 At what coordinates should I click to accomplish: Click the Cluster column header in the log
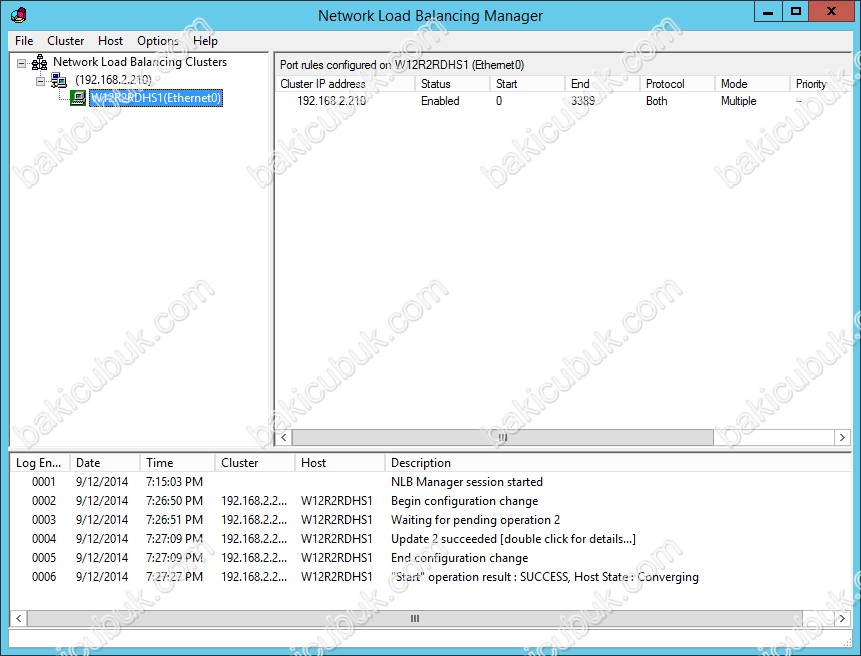[255, 463]
